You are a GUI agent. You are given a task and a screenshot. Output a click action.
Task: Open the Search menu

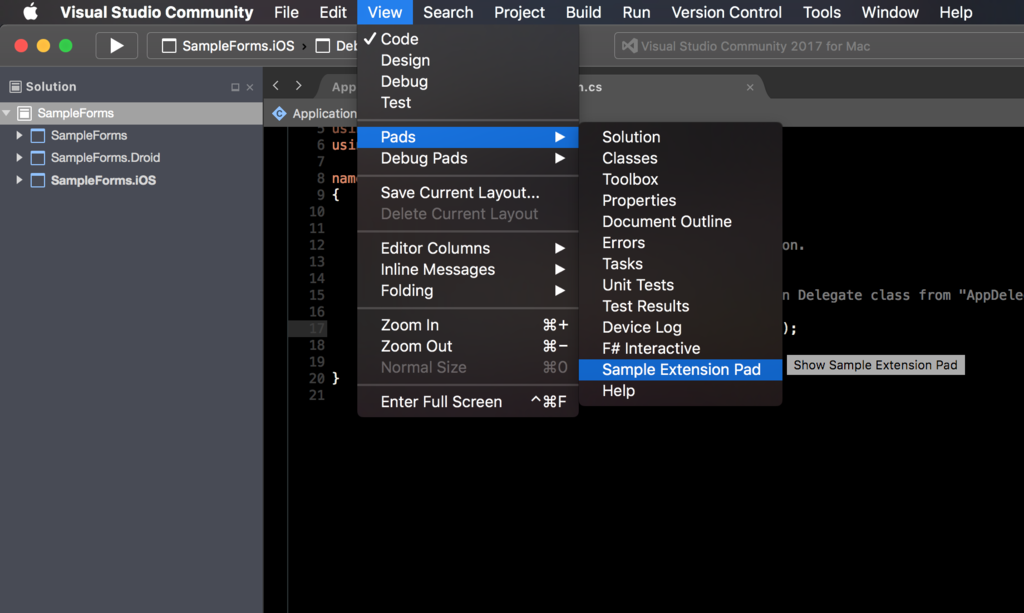448,12
